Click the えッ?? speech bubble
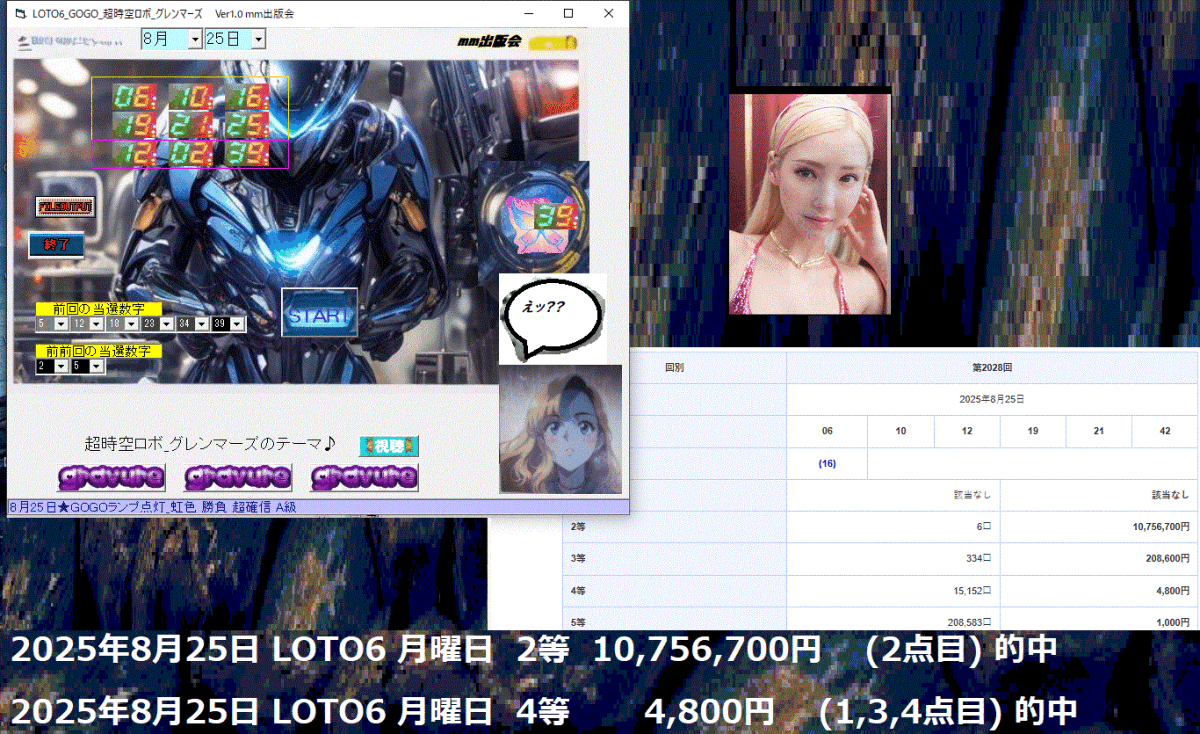 (x=553, y=318)
